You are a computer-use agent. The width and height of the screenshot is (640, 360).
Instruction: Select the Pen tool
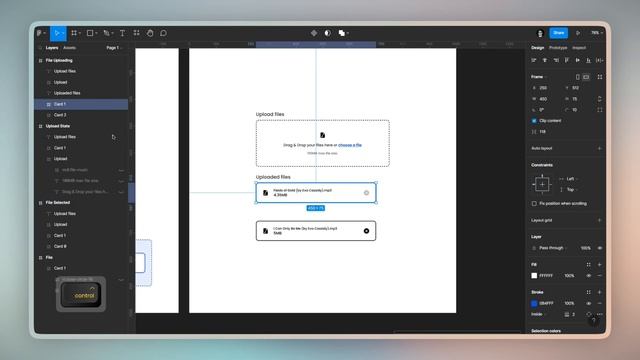[106, 33]
